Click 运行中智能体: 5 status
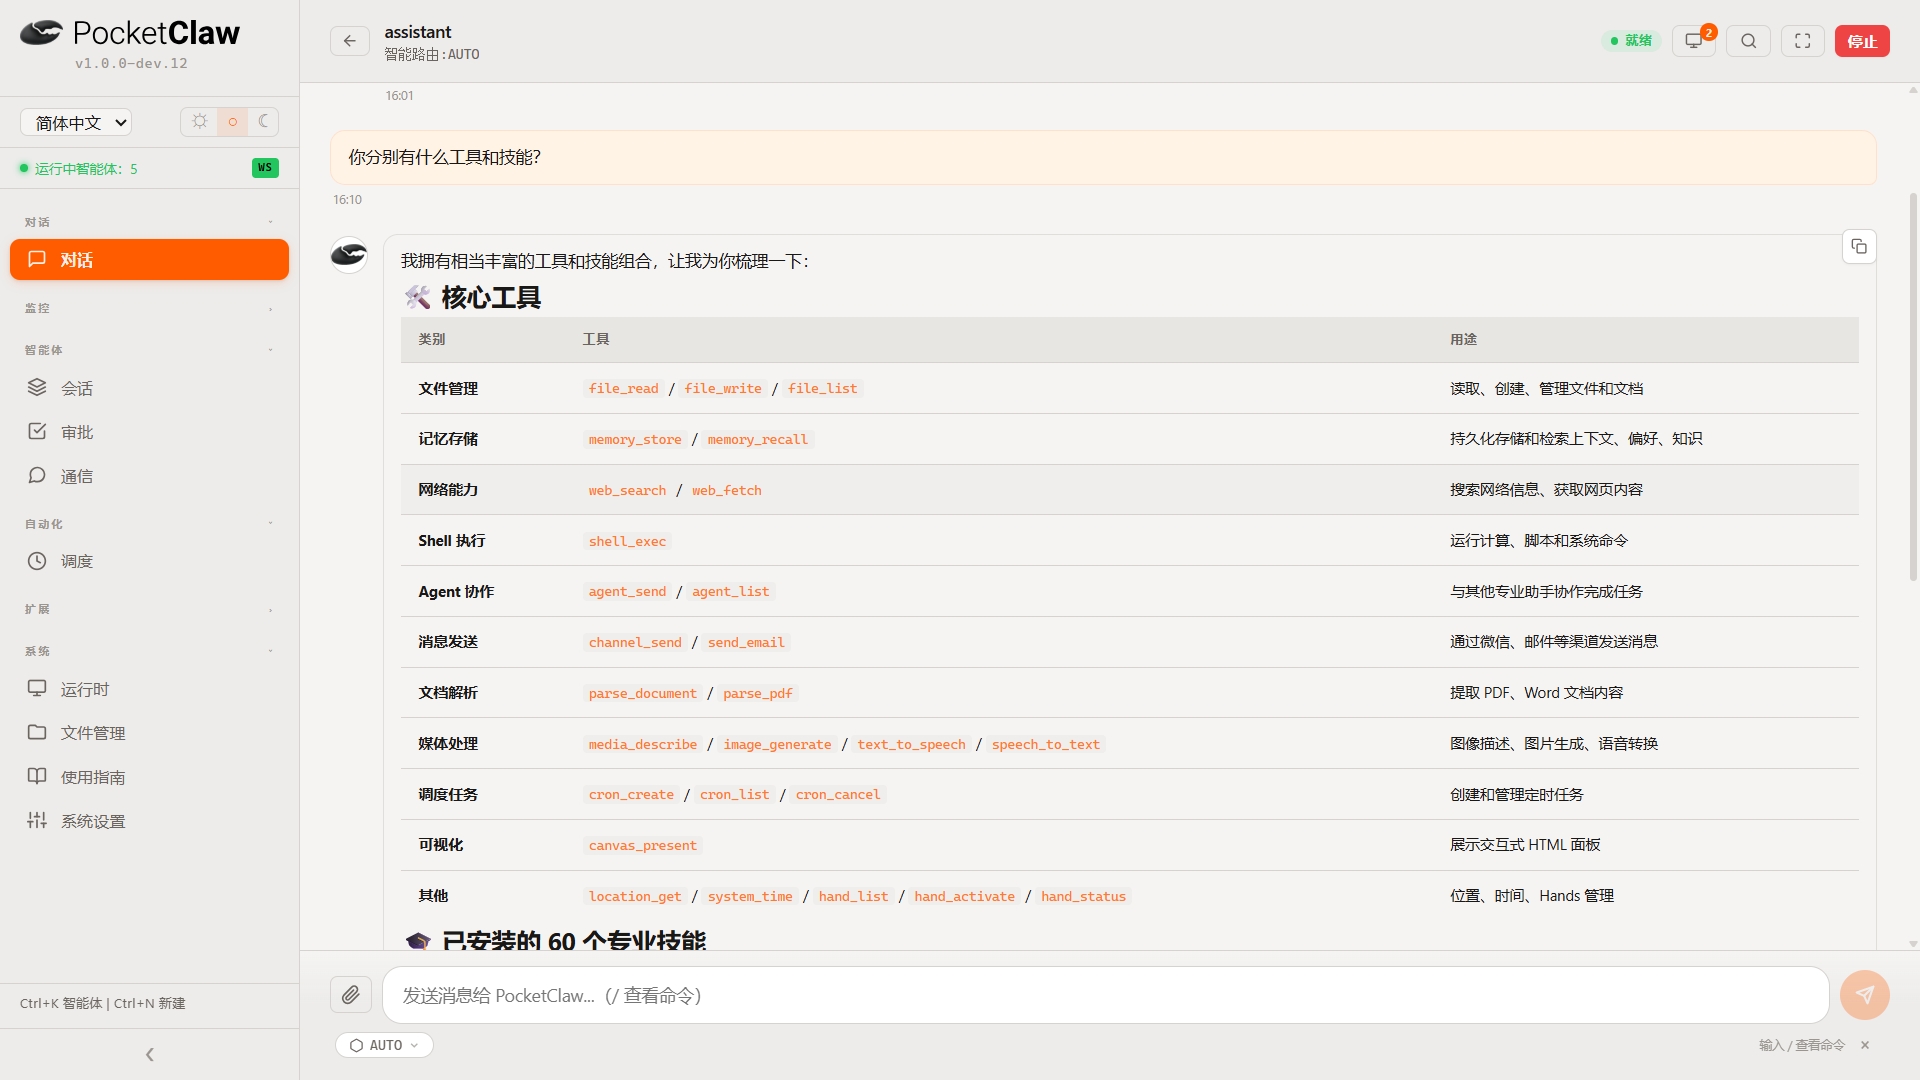 pyautogui.click(x=79, y=168)
